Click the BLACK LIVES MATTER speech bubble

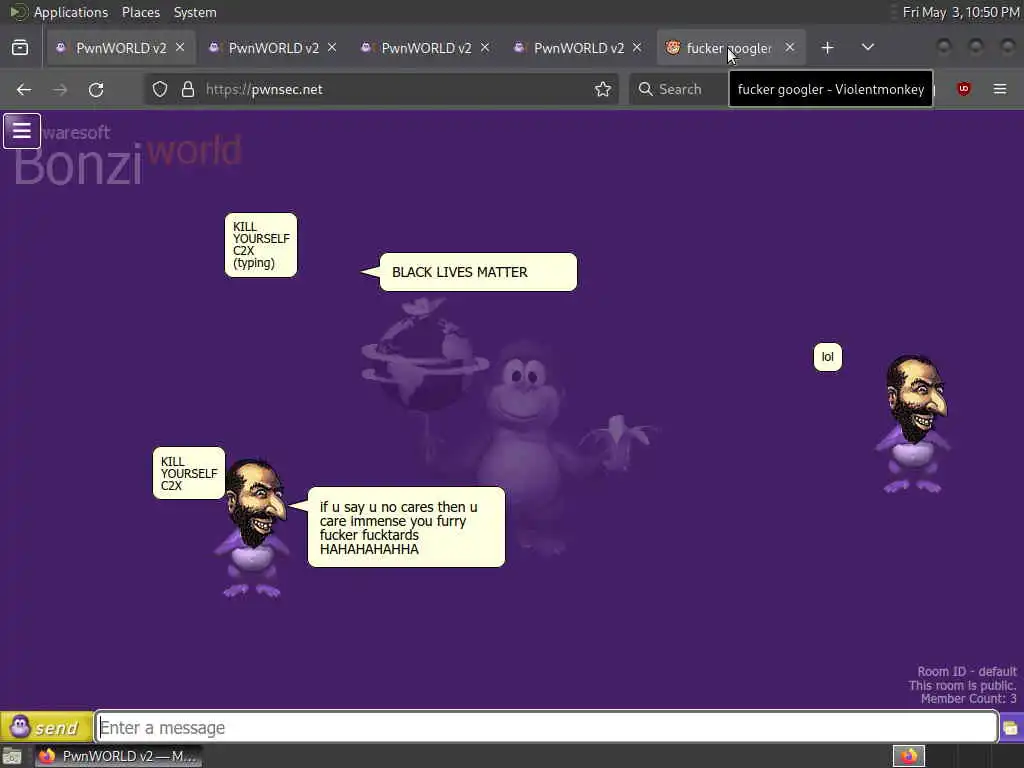(x=478, y=272)
